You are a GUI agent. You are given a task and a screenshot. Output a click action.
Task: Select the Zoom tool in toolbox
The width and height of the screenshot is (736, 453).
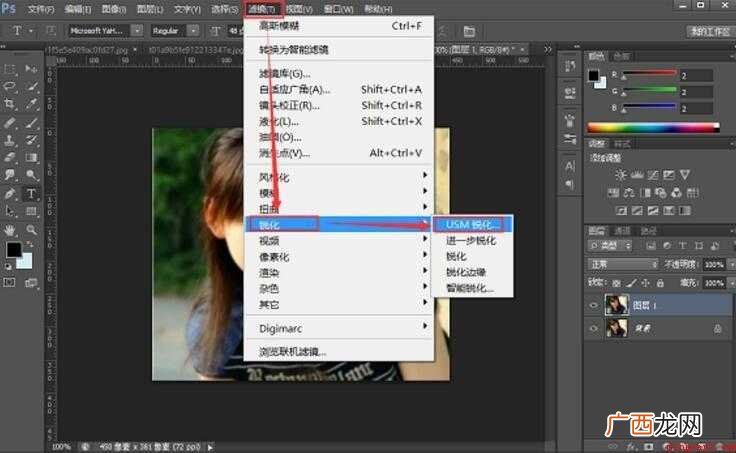pyautogui.click(x=31, y=230)
